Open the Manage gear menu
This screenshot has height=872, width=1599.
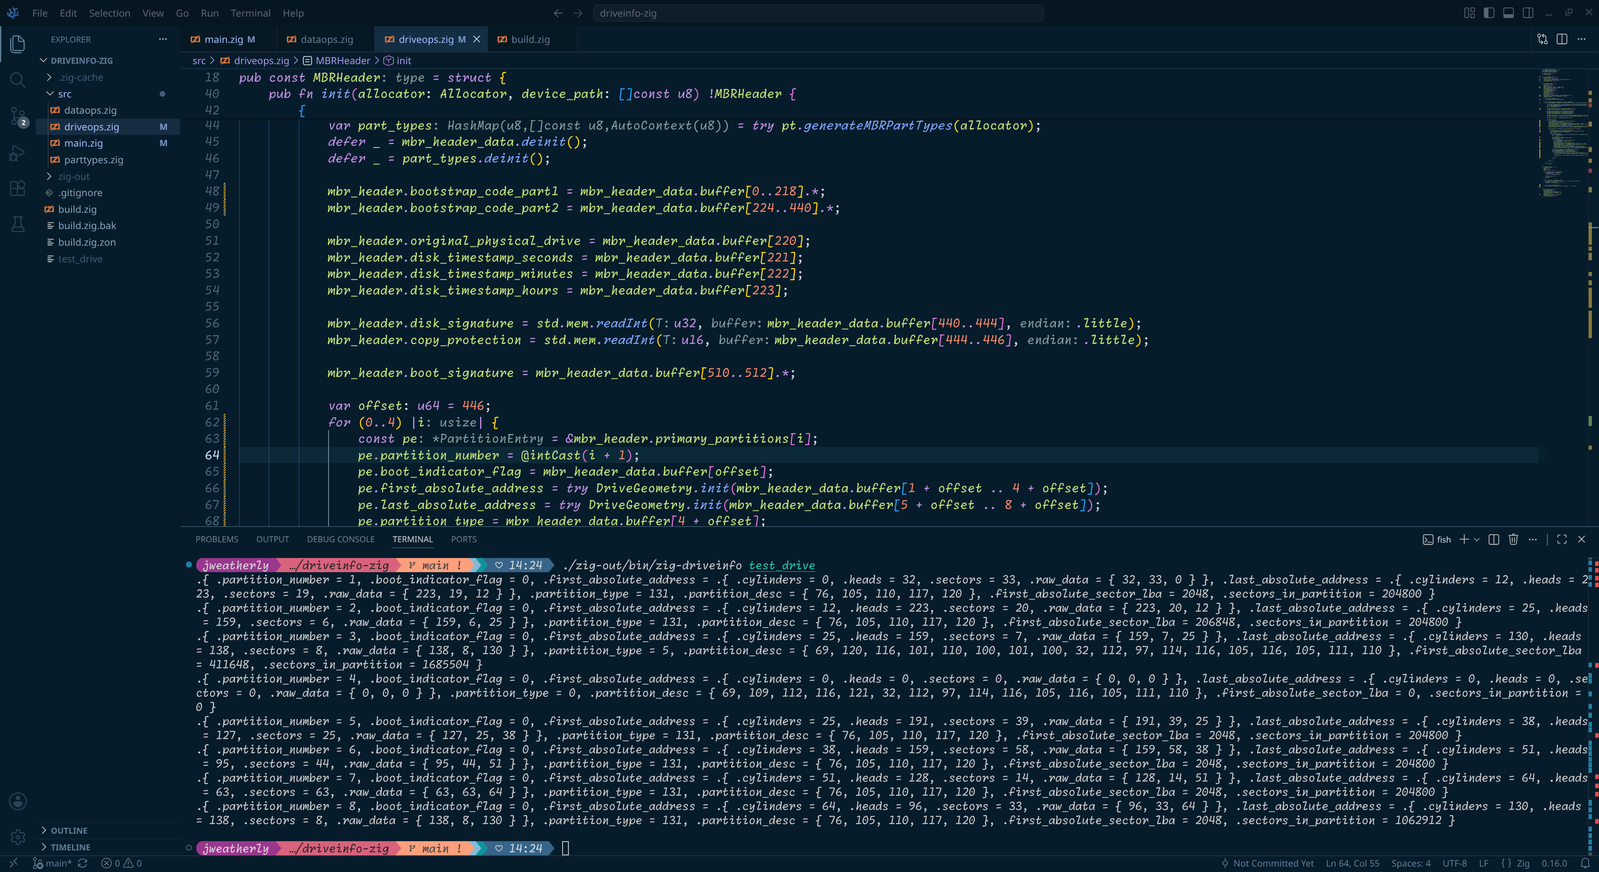(x=17, y=837)
